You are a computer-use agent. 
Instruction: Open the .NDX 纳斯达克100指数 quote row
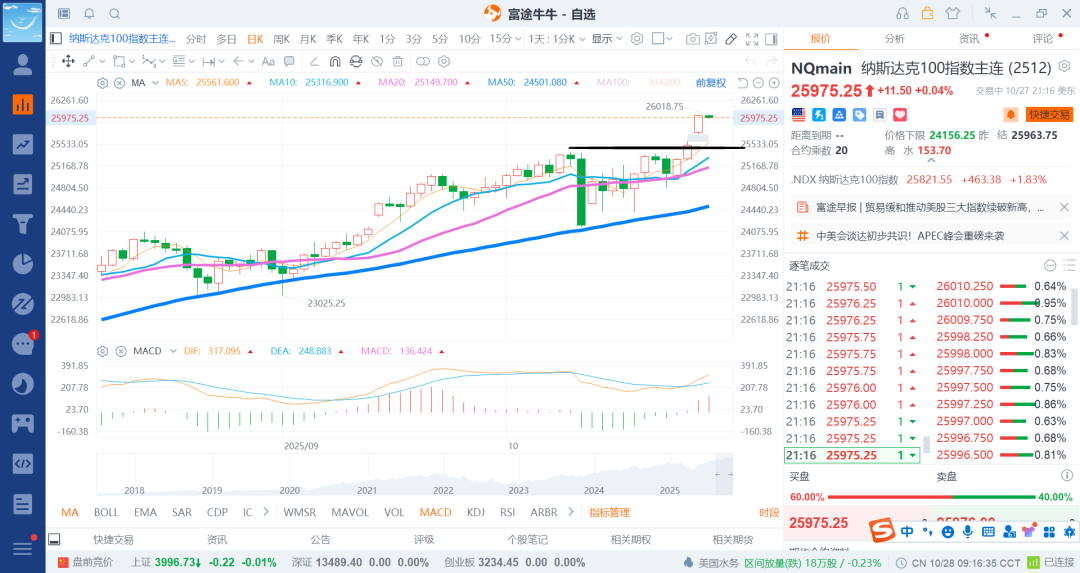tap(919, 180)
